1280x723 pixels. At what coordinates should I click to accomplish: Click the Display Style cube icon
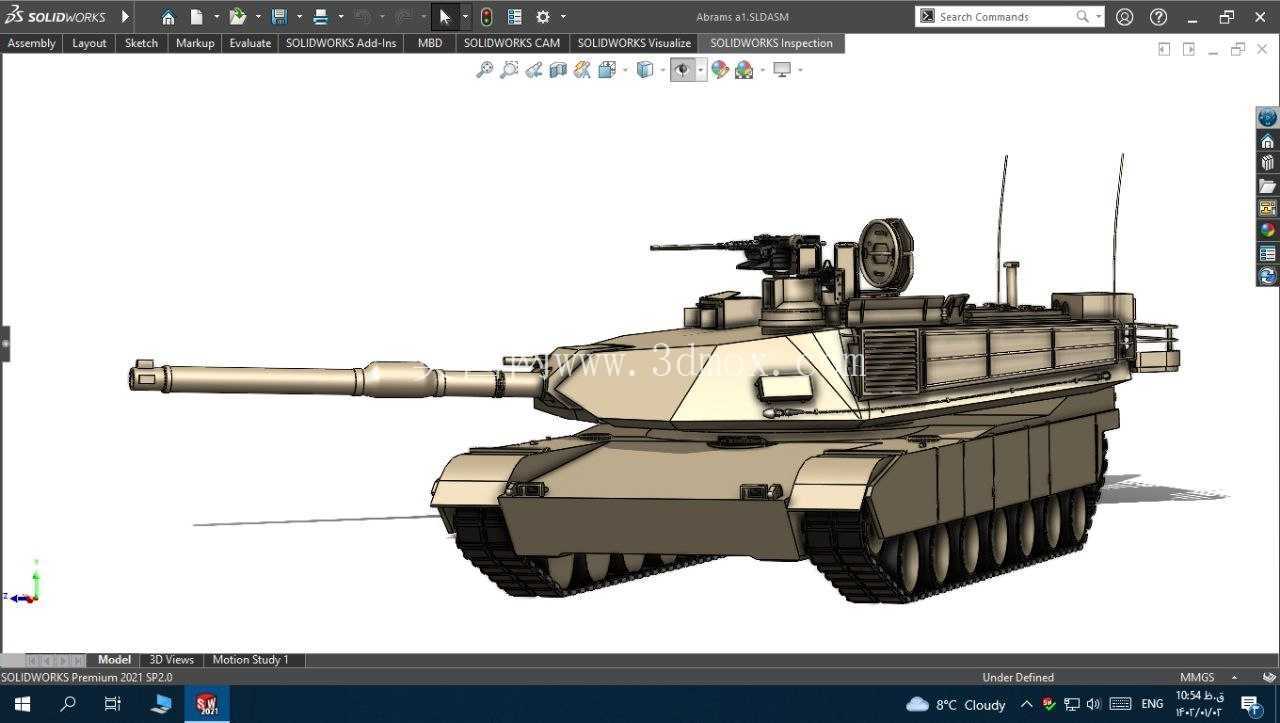645,70
